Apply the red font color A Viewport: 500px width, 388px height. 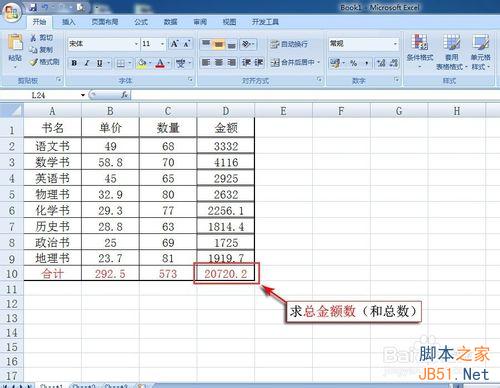click(160, 63)
